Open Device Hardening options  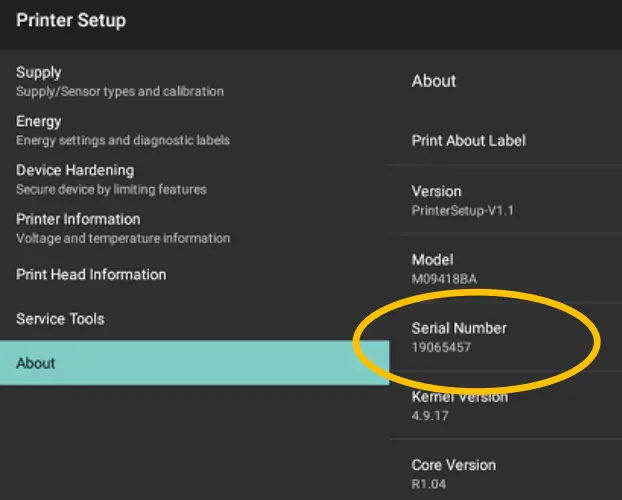coord(111,179)
